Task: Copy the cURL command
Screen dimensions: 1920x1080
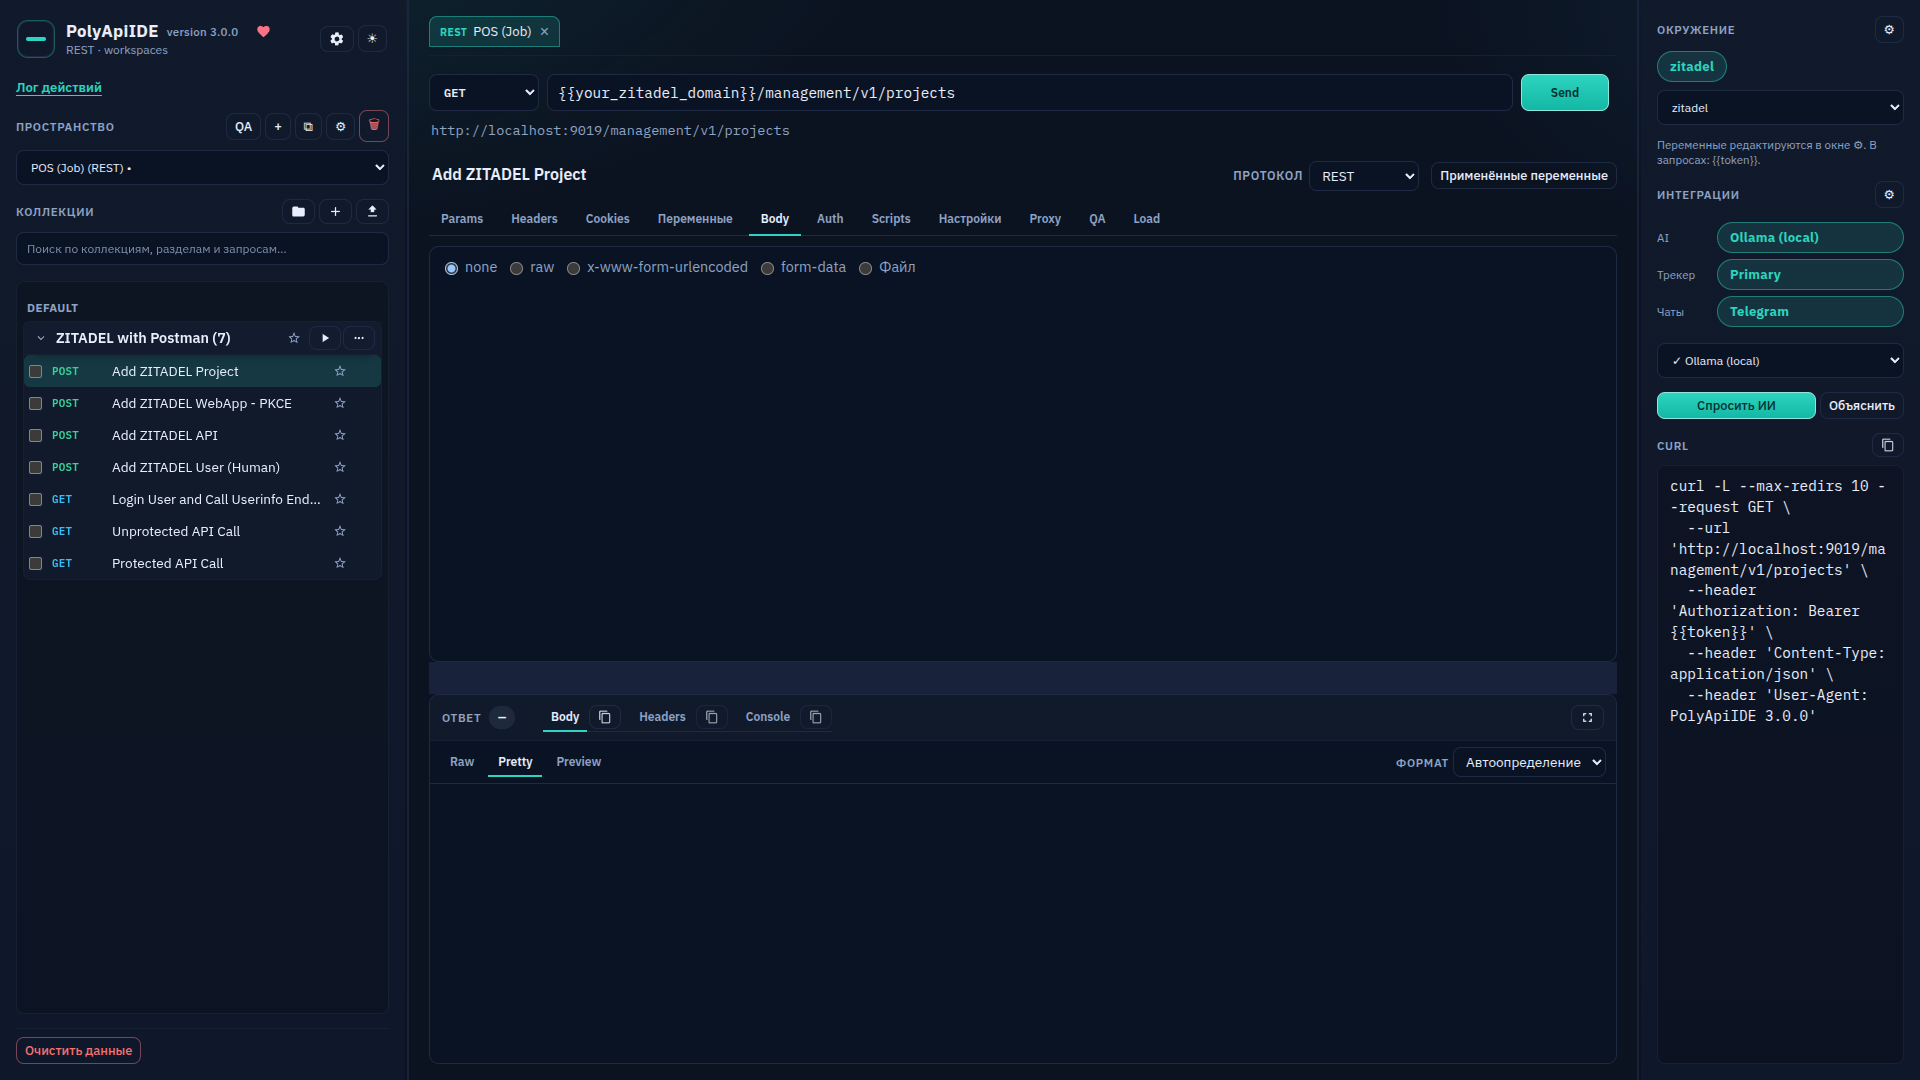Action: coord(1887,445)
